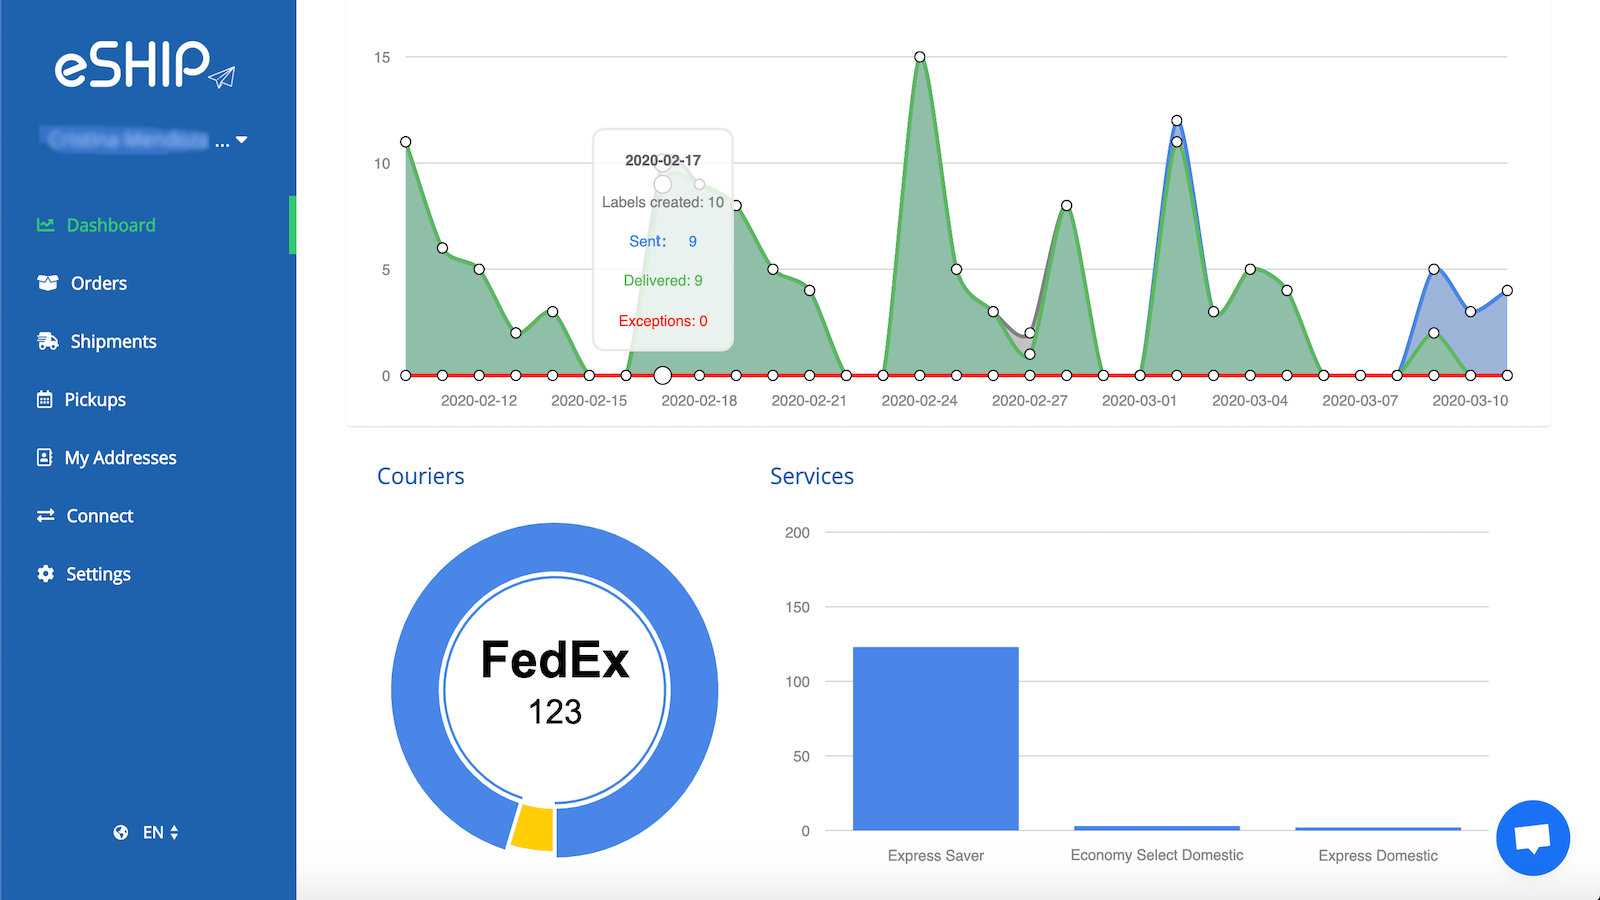This screenshot has height=900, width=1600.
Task: Open Orders via its box icon
Action: click(47, 283)
